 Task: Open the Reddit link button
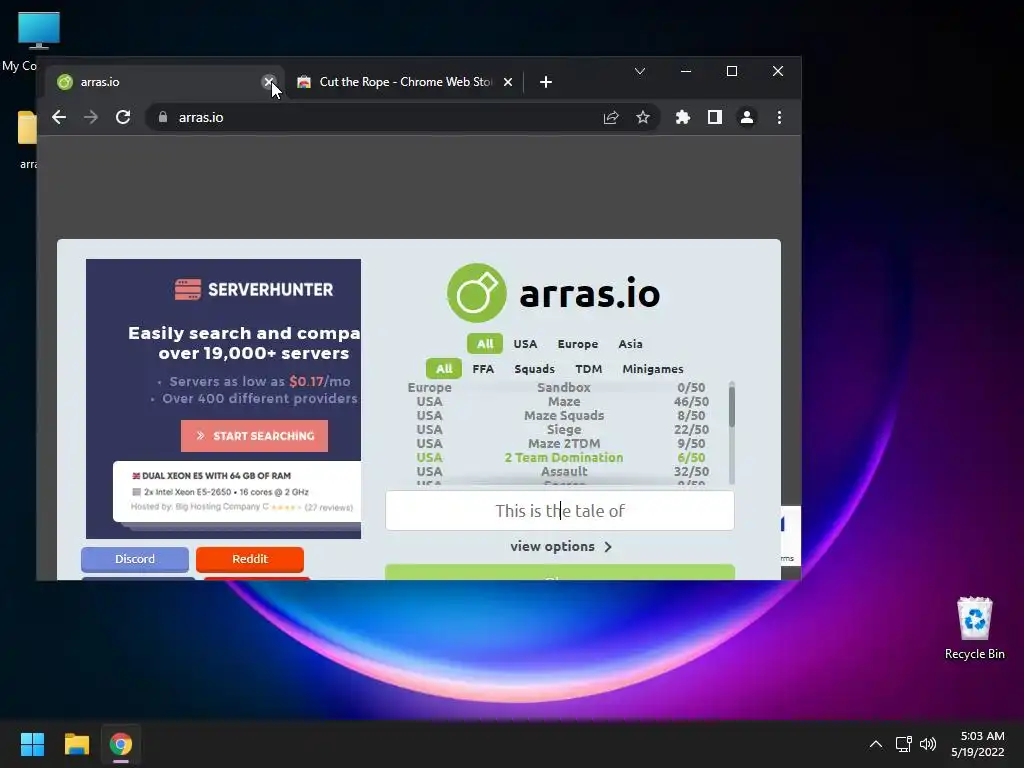pyautogui.click(x=249, y=559)
